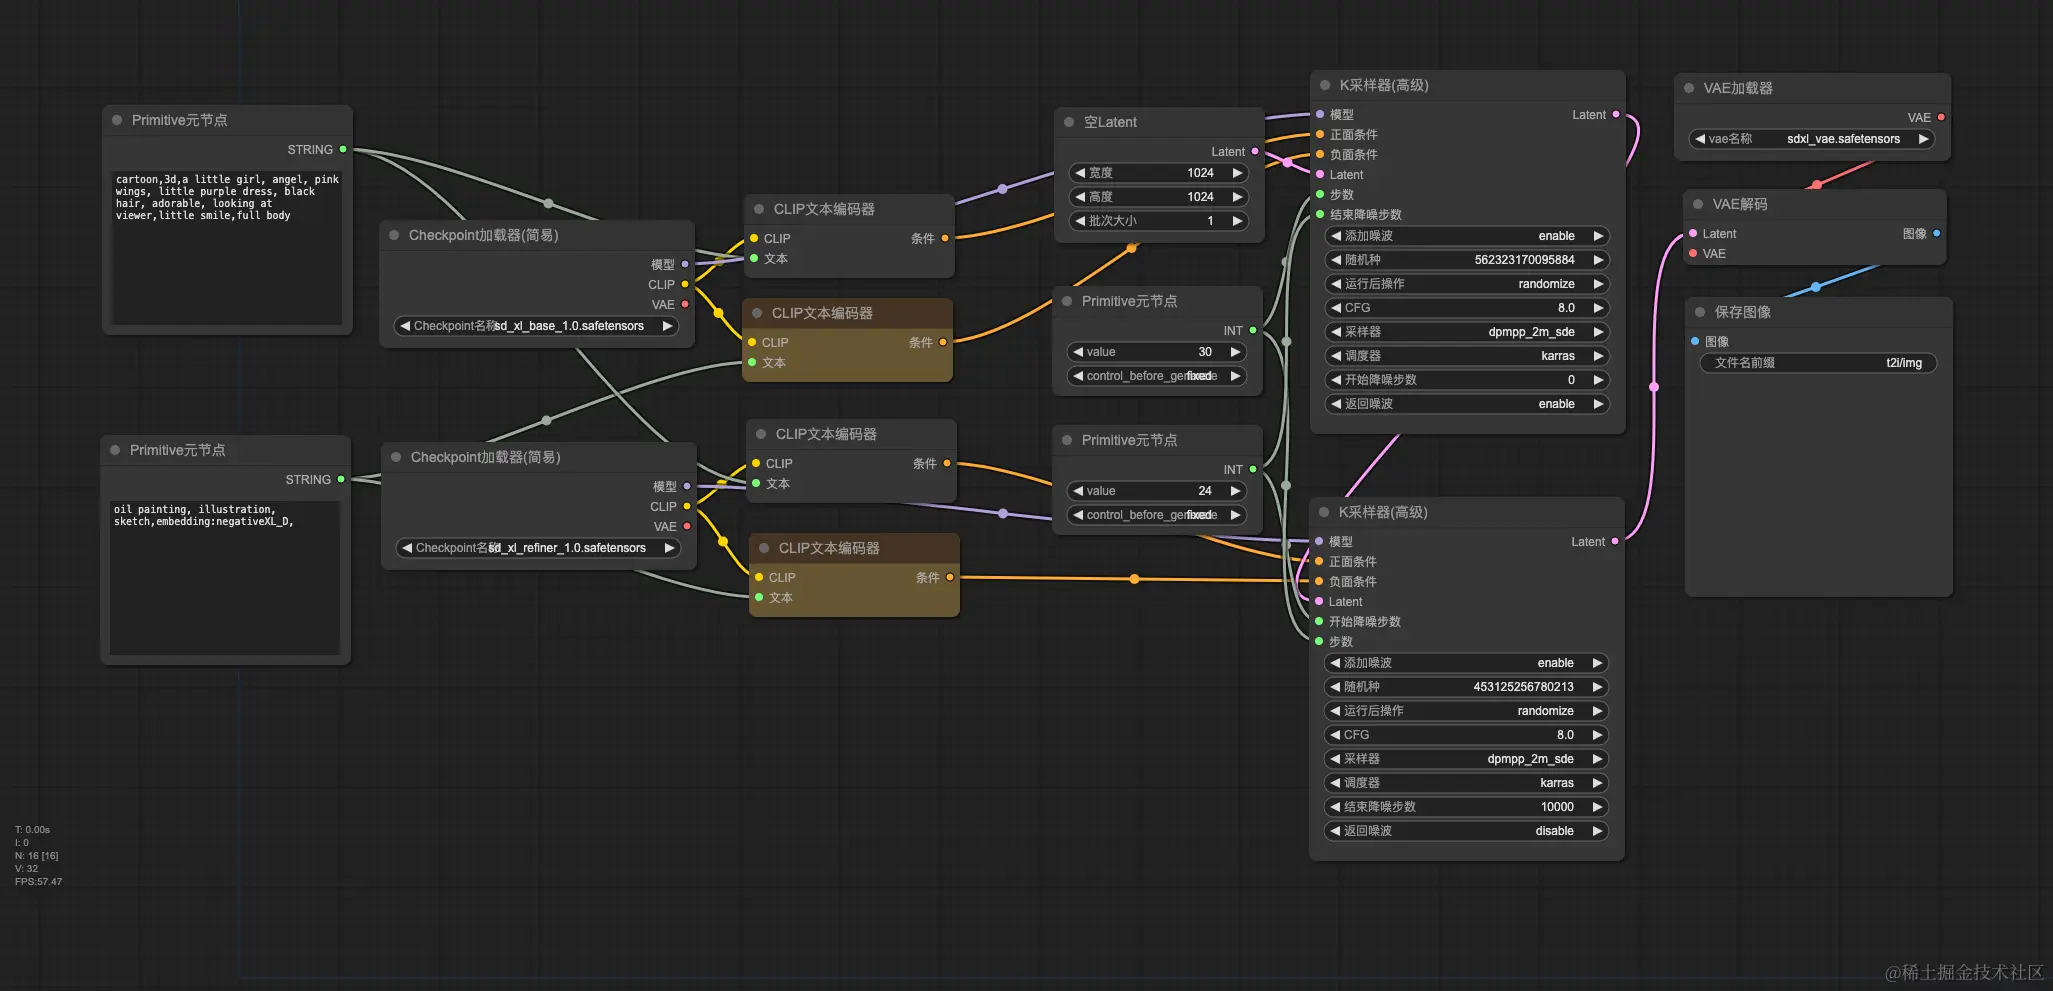Open the sd_xl_base_1.0.safetensors checkpoint dropdown

tap(536, 326)
